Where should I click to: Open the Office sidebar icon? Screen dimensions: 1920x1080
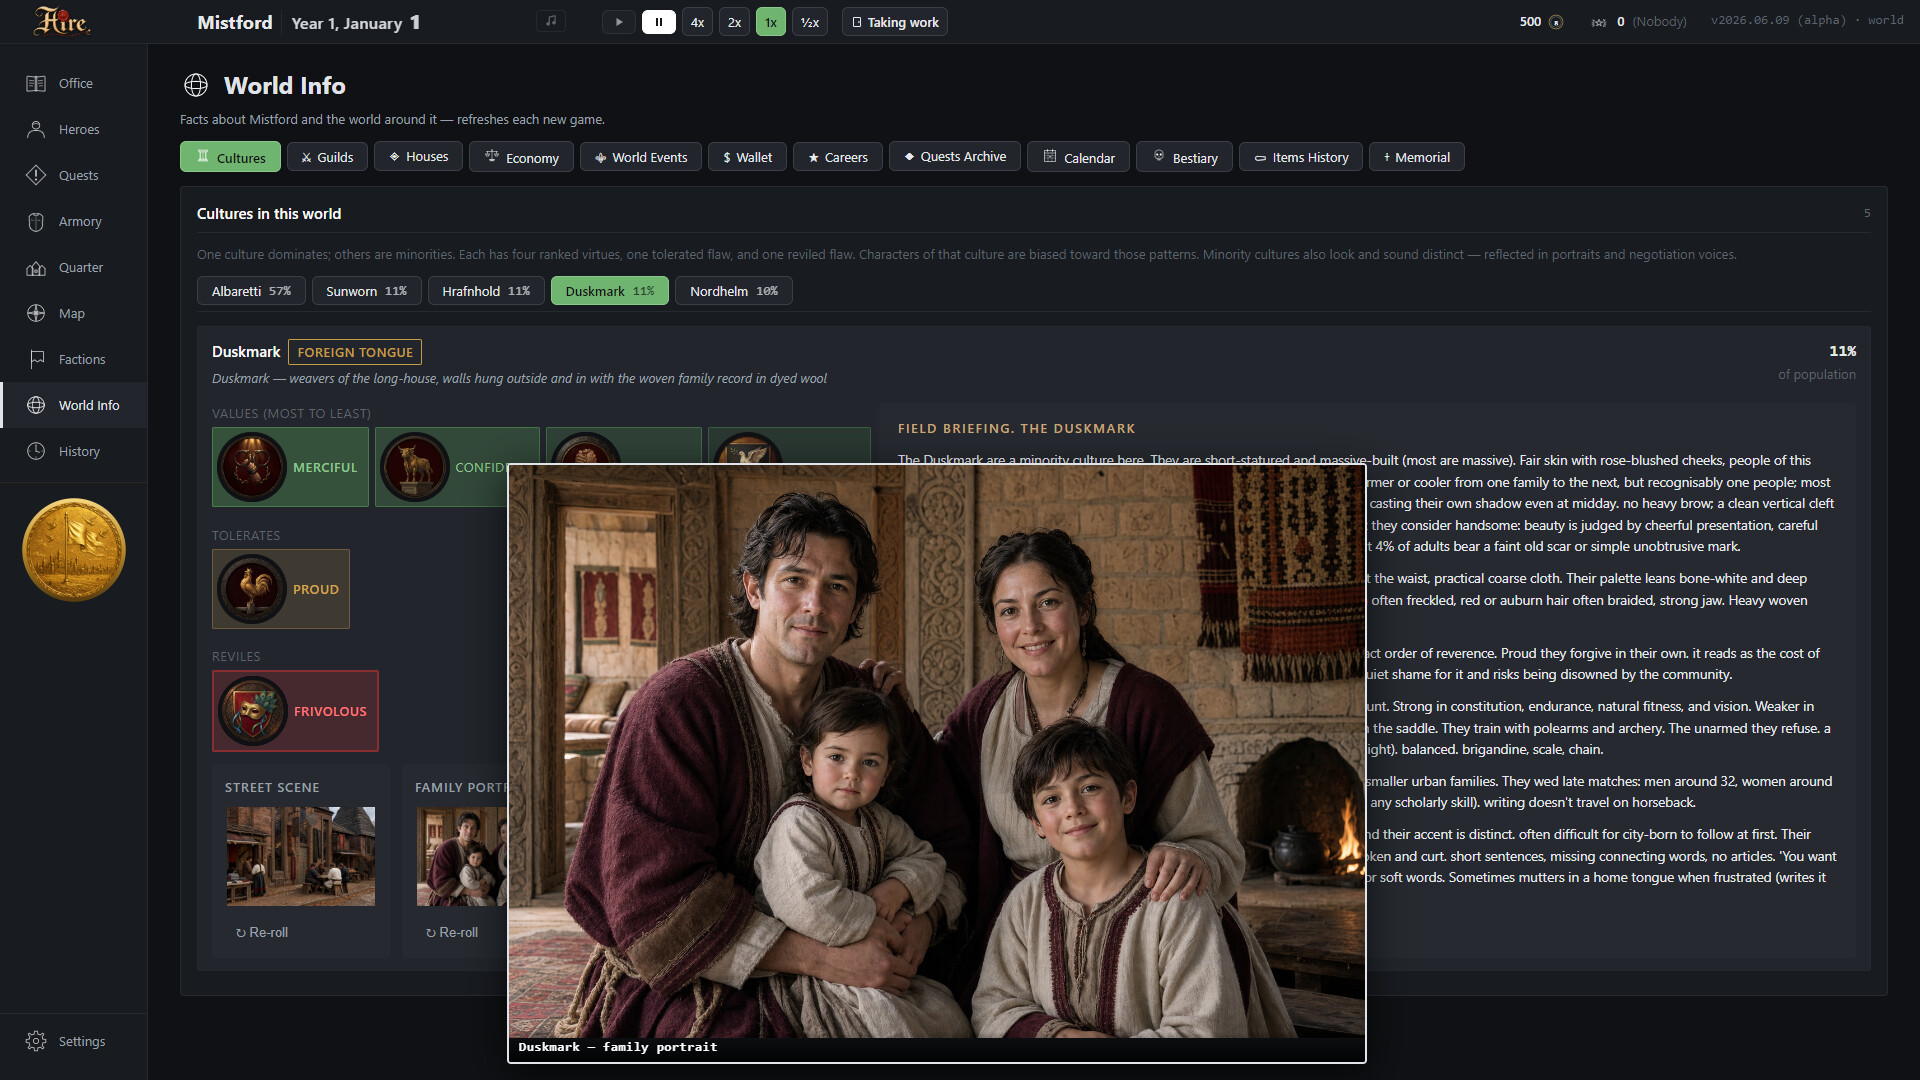pos(36,84)
